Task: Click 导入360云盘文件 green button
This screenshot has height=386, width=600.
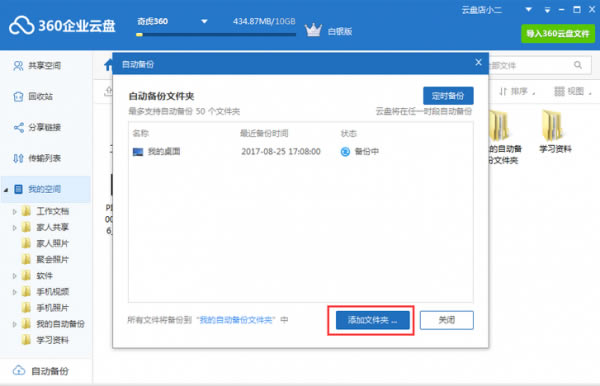Action: (x=558, y=34)
